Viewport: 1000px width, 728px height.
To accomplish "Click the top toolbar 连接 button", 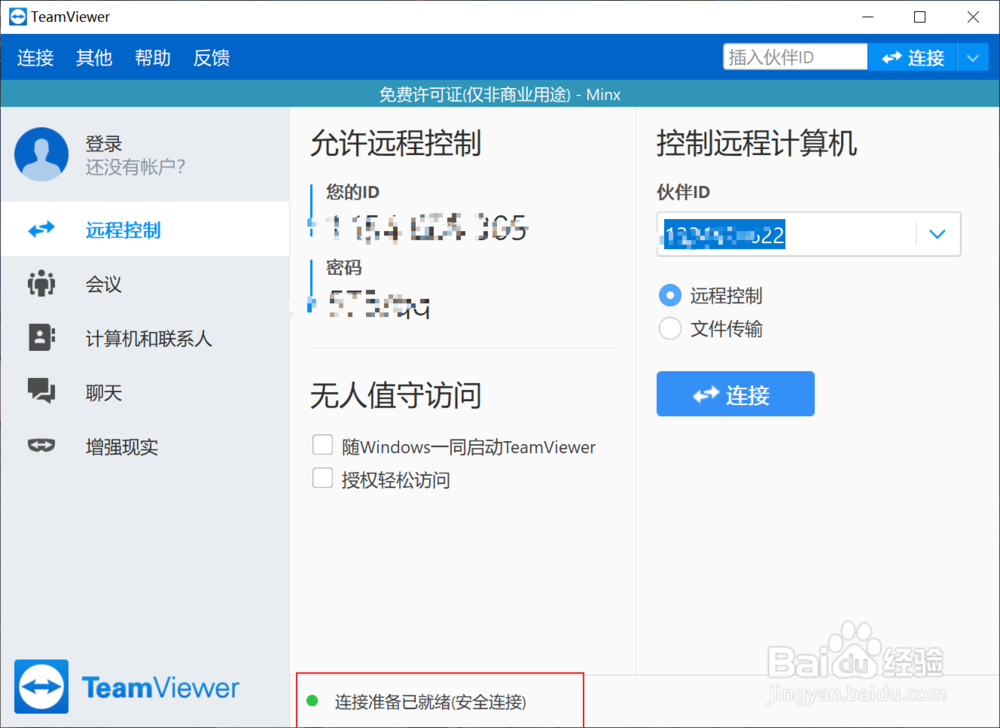I will 913,58.
